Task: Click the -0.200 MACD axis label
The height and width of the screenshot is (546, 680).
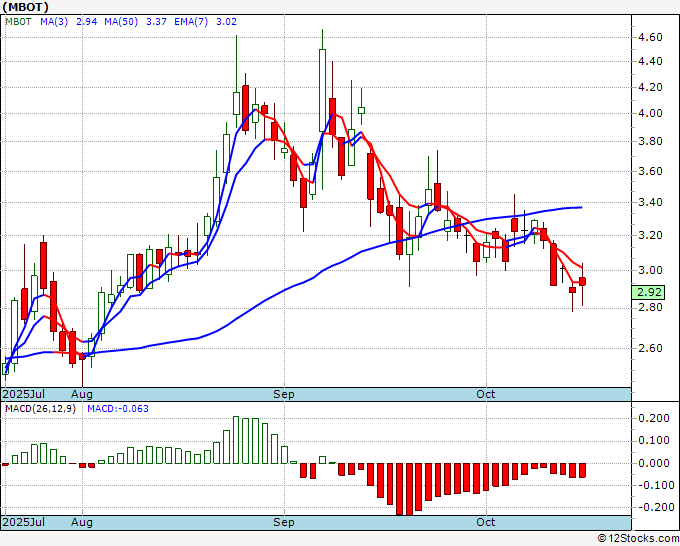Action: click(654, 507)
